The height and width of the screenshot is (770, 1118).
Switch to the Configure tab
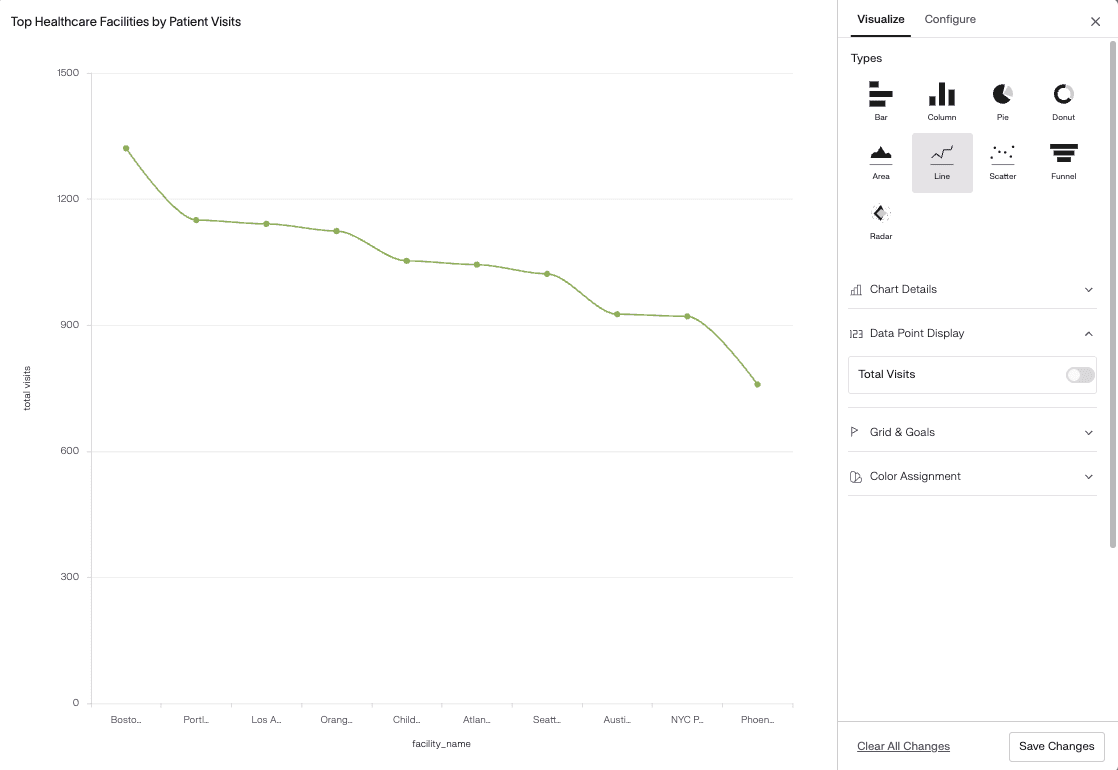pos(949,19)
